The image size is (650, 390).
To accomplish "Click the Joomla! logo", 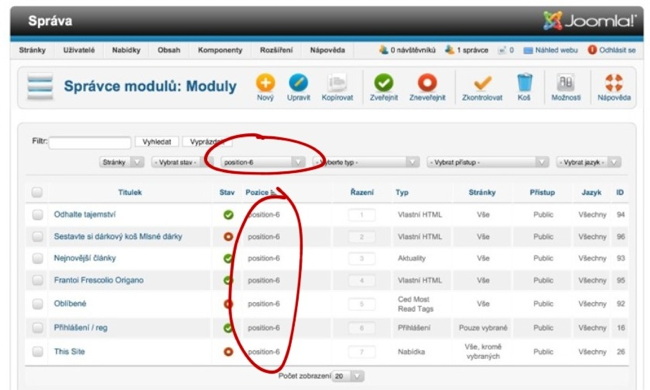I will click(x=590, y=21).
